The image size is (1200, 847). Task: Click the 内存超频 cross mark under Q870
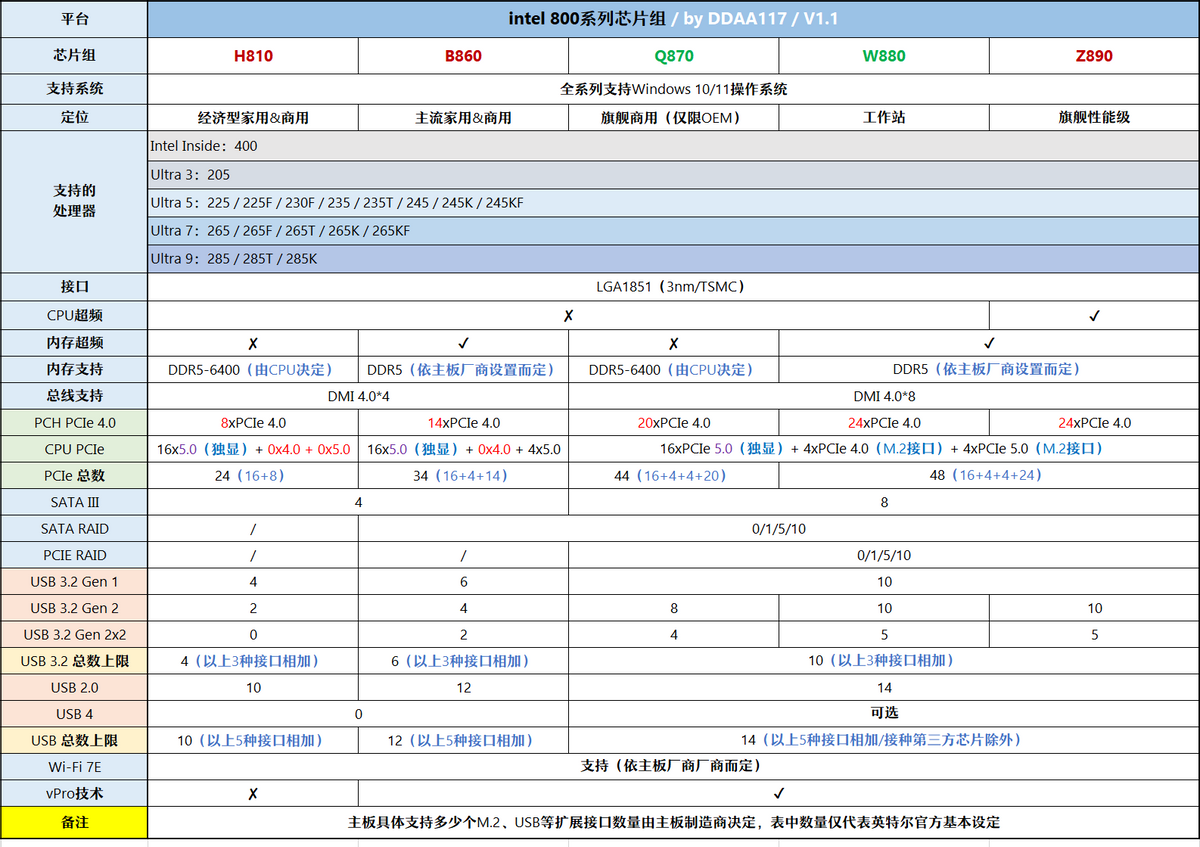673,342
